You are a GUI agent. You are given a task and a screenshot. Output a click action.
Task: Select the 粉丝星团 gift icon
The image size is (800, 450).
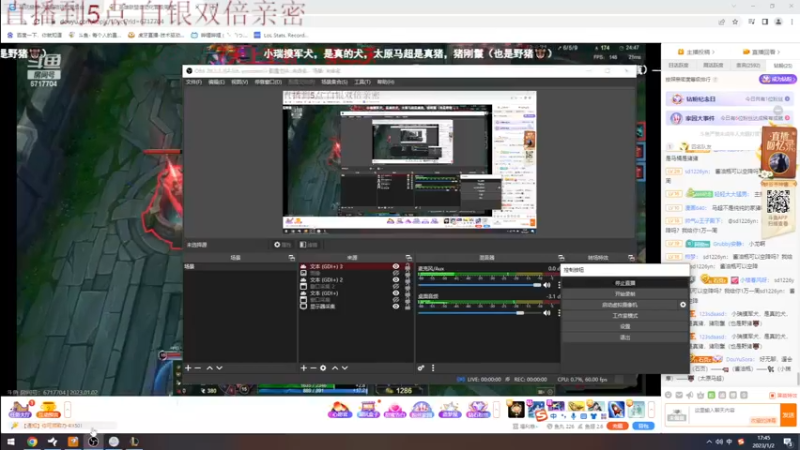[x=422, y=409]
